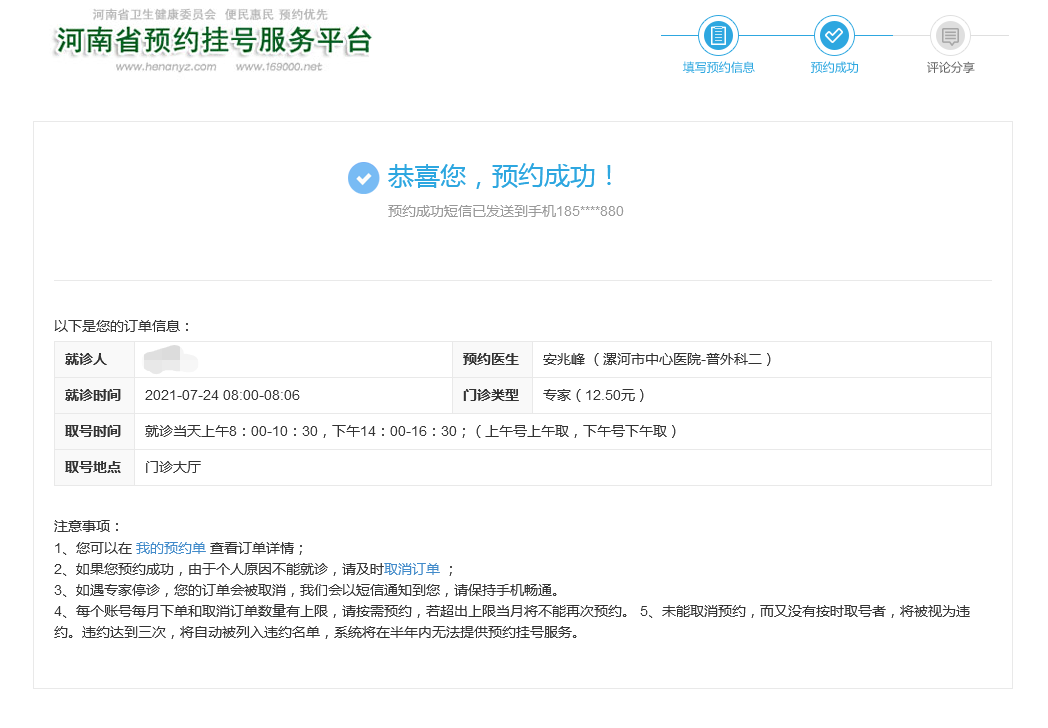Viewport: 1048px width, 728px height.
Task: Click the 恭喜您，预约成功 heading
Action: pyautogui.click(x=504, y=177)
